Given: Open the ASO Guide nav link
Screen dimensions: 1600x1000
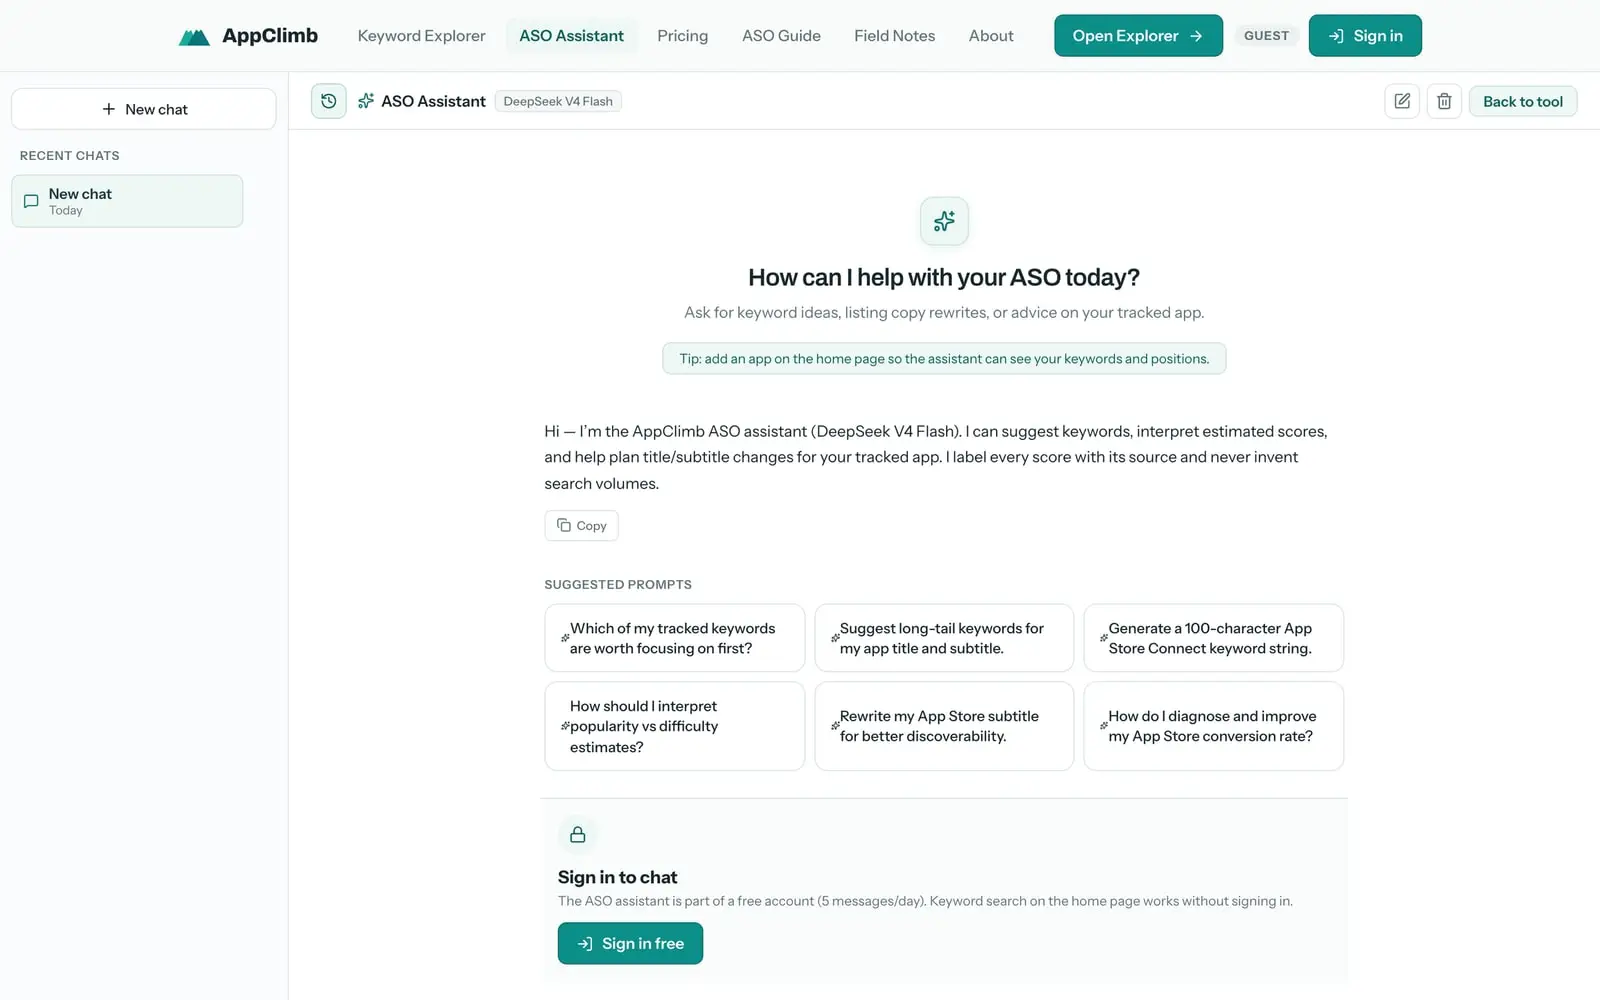Looking at the screenshot, I should (781, 36).
